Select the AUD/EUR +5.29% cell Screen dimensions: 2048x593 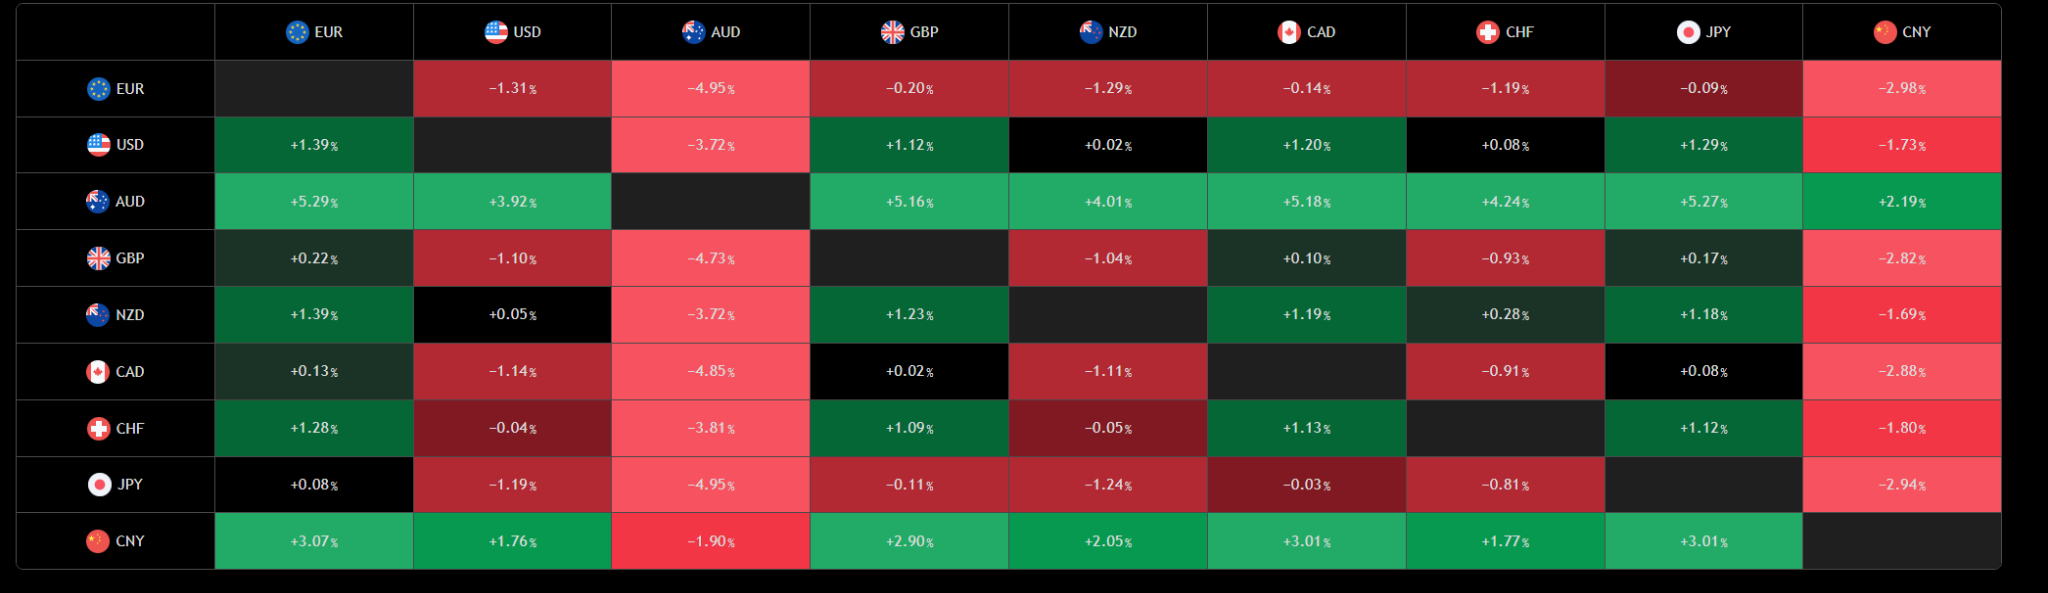(314, 202)
